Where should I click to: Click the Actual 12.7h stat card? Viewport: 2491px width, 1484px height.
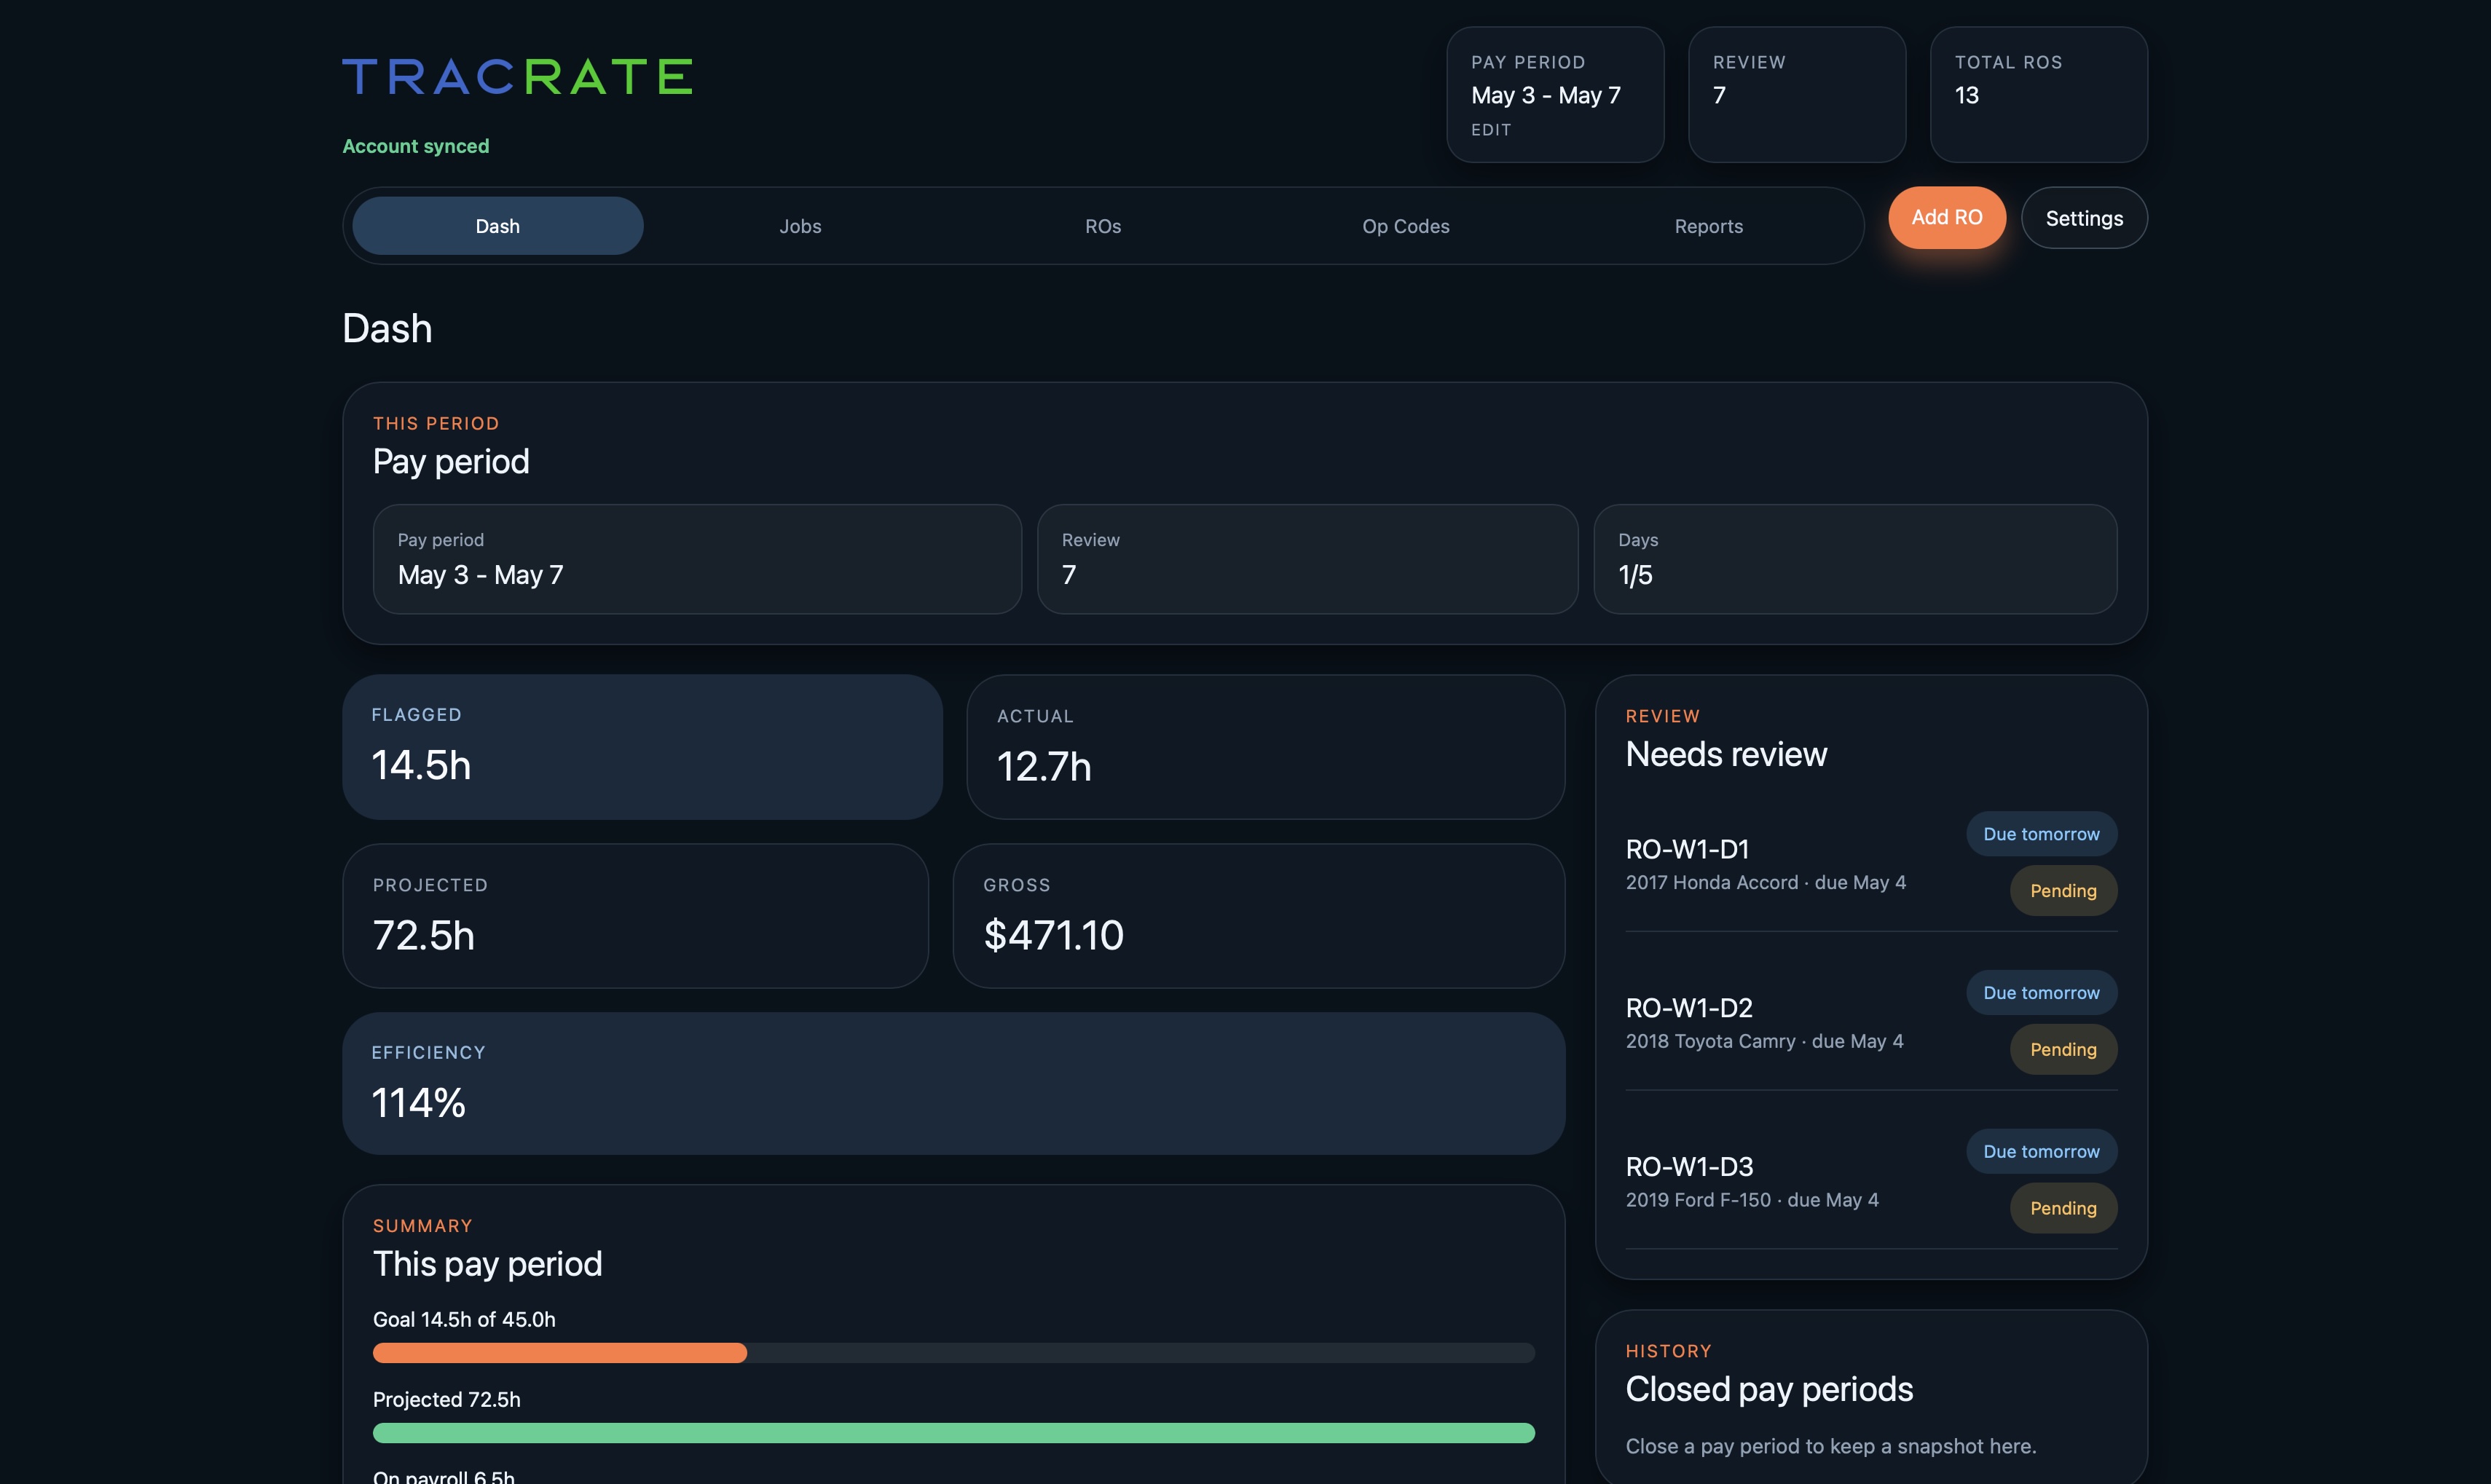click(x=1265, y=747)
